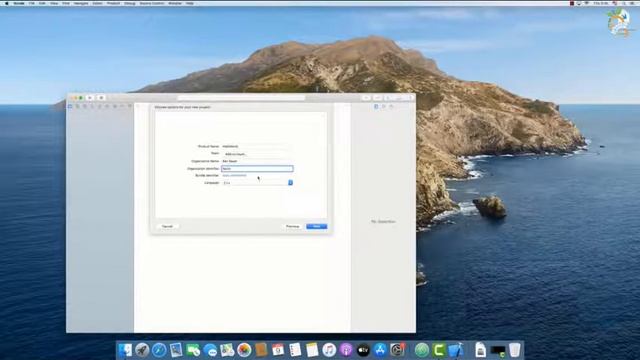Screen dimensions: 640x360
Task: Open Contacts book in the Dock
Action: click(261, 350)
